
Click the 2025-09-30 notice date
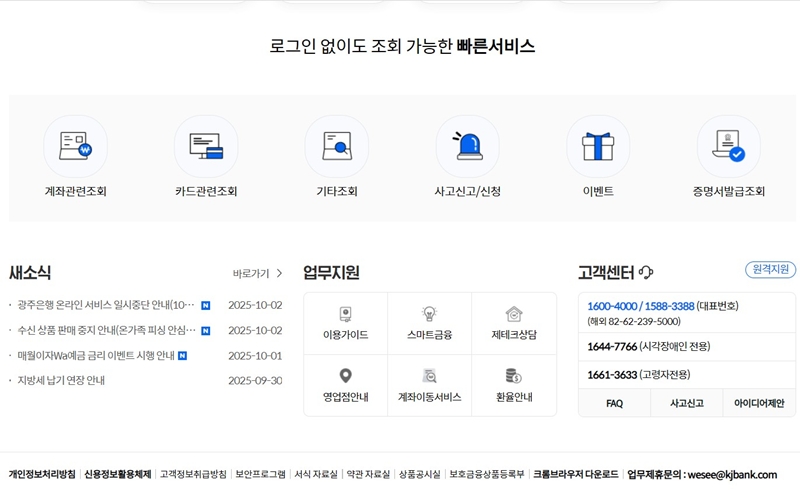point(255,381)
